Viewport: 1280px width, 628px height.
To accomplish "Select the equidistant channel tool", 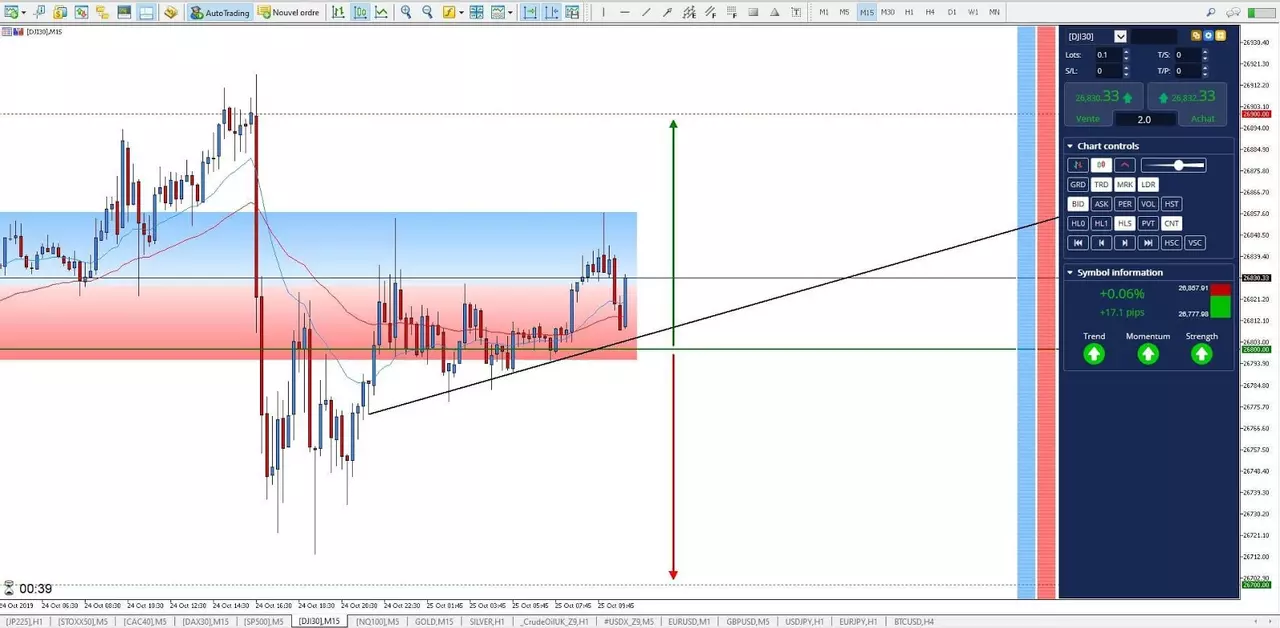I will coord(689,12).
